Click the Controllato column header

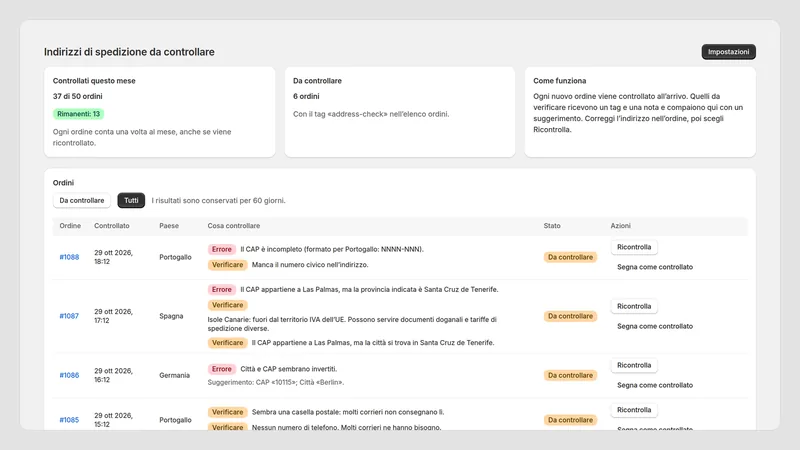[112, 226]
